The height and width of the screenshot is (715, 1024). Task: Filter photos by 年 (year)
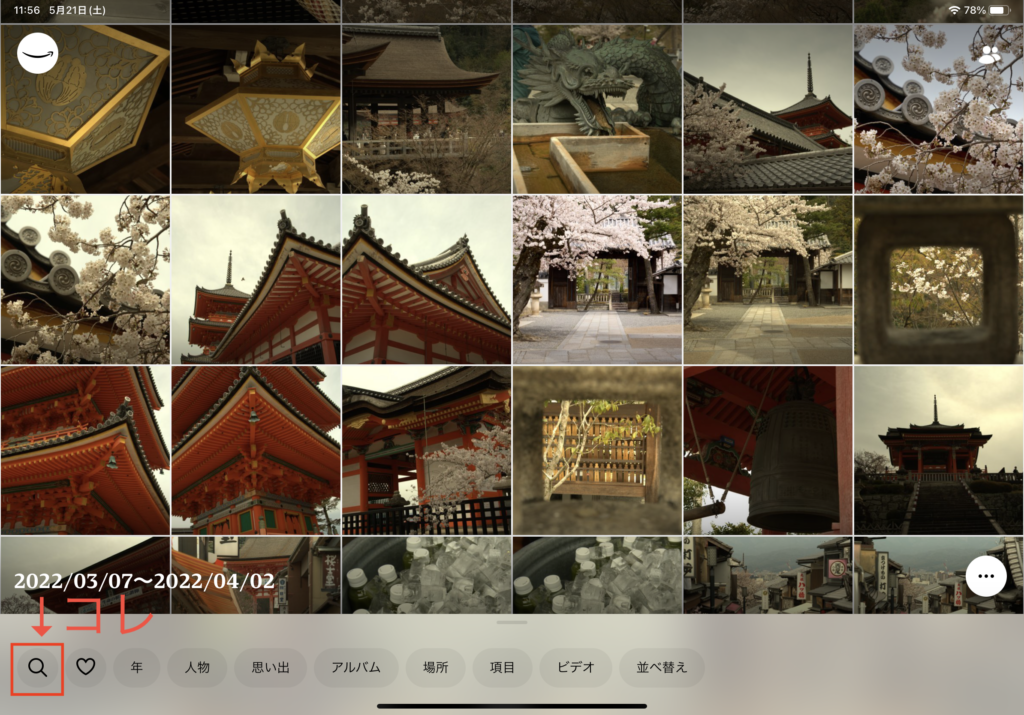tap(137, 667)
